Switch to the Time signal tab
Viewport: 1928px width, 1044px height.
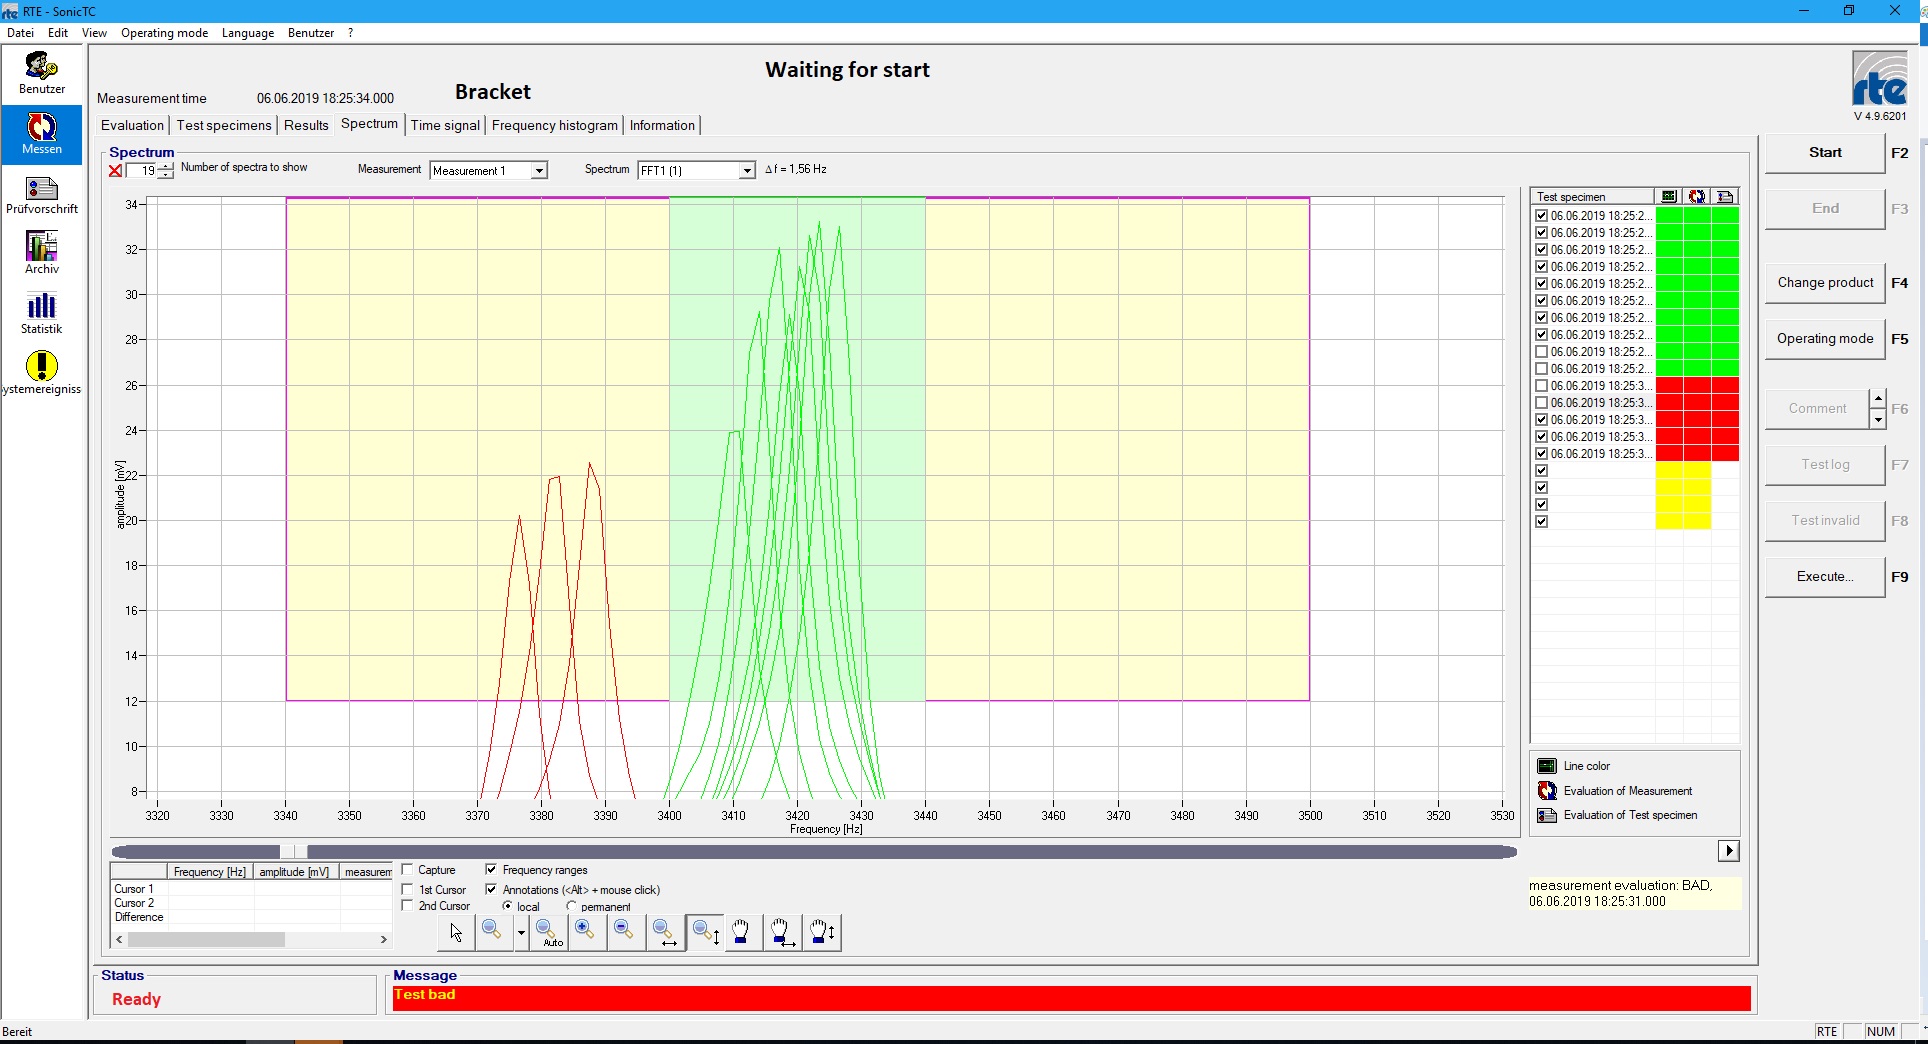(x=444, y=125)
